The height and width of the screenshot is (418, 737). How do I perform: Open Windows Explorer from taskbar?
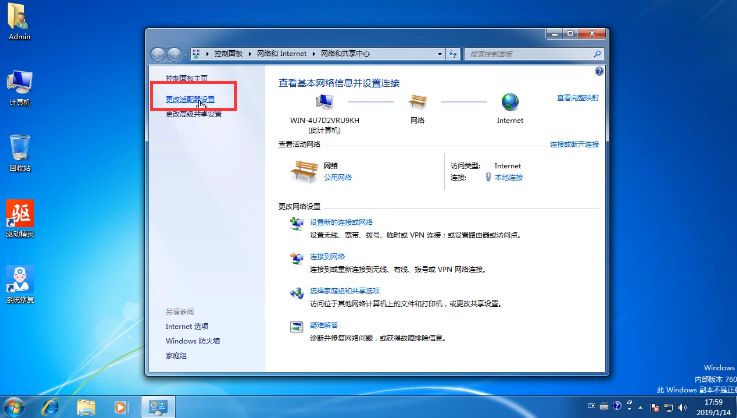click(86, 407)
